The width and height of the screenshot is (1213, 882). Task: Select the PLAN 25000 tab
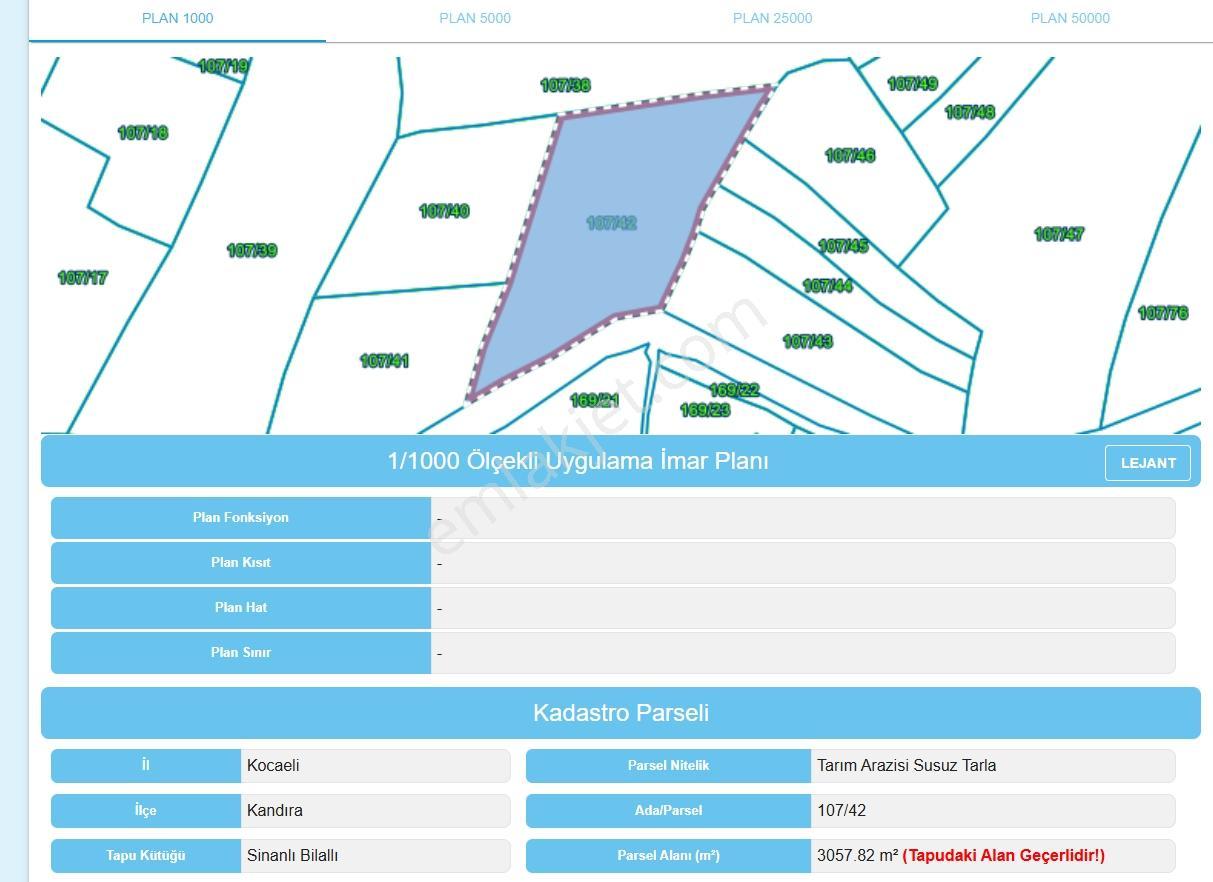[x=772, y=18]
